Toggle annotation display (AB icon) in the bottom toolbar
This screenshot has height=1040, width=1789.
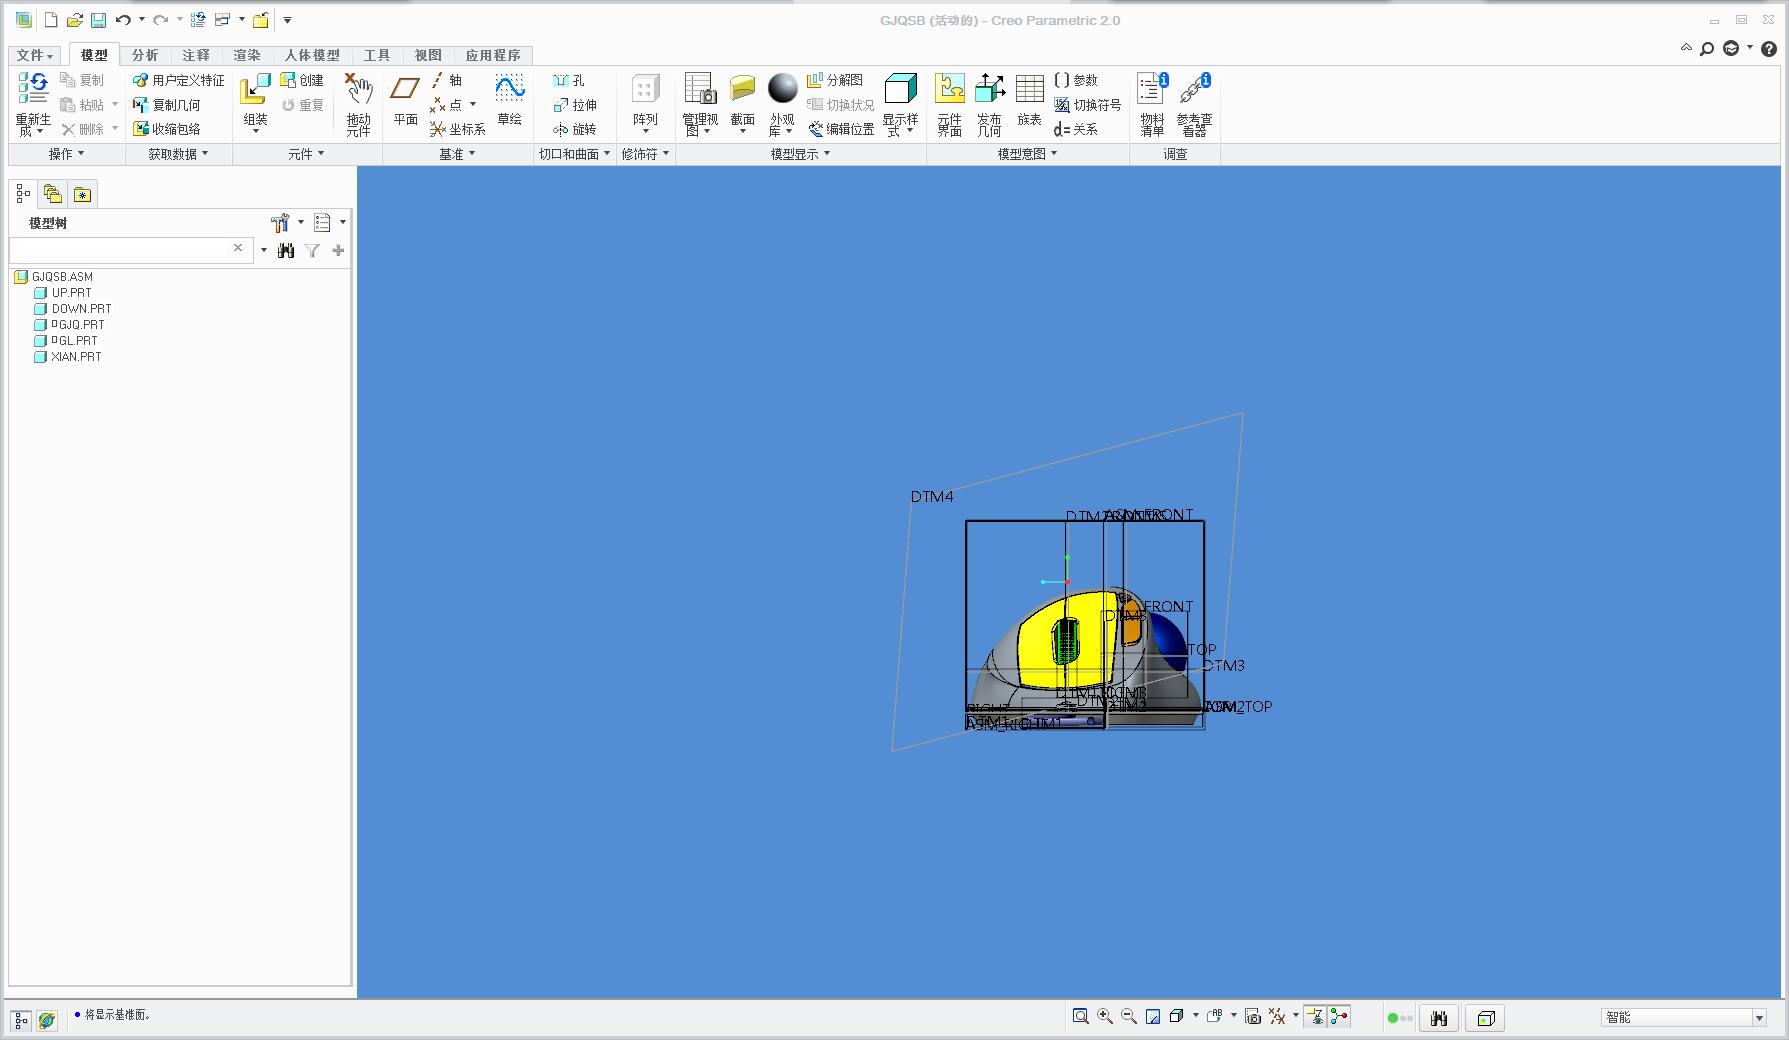pos(1215,1016)
